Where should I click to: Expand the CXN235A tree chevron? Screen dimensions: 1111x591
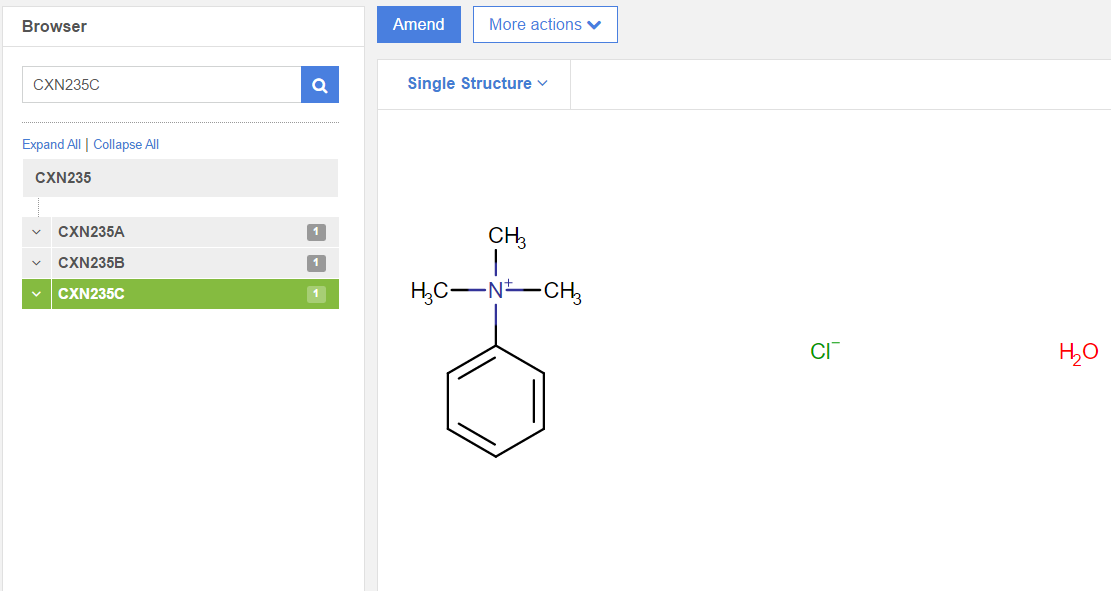(x=37, y=233)
